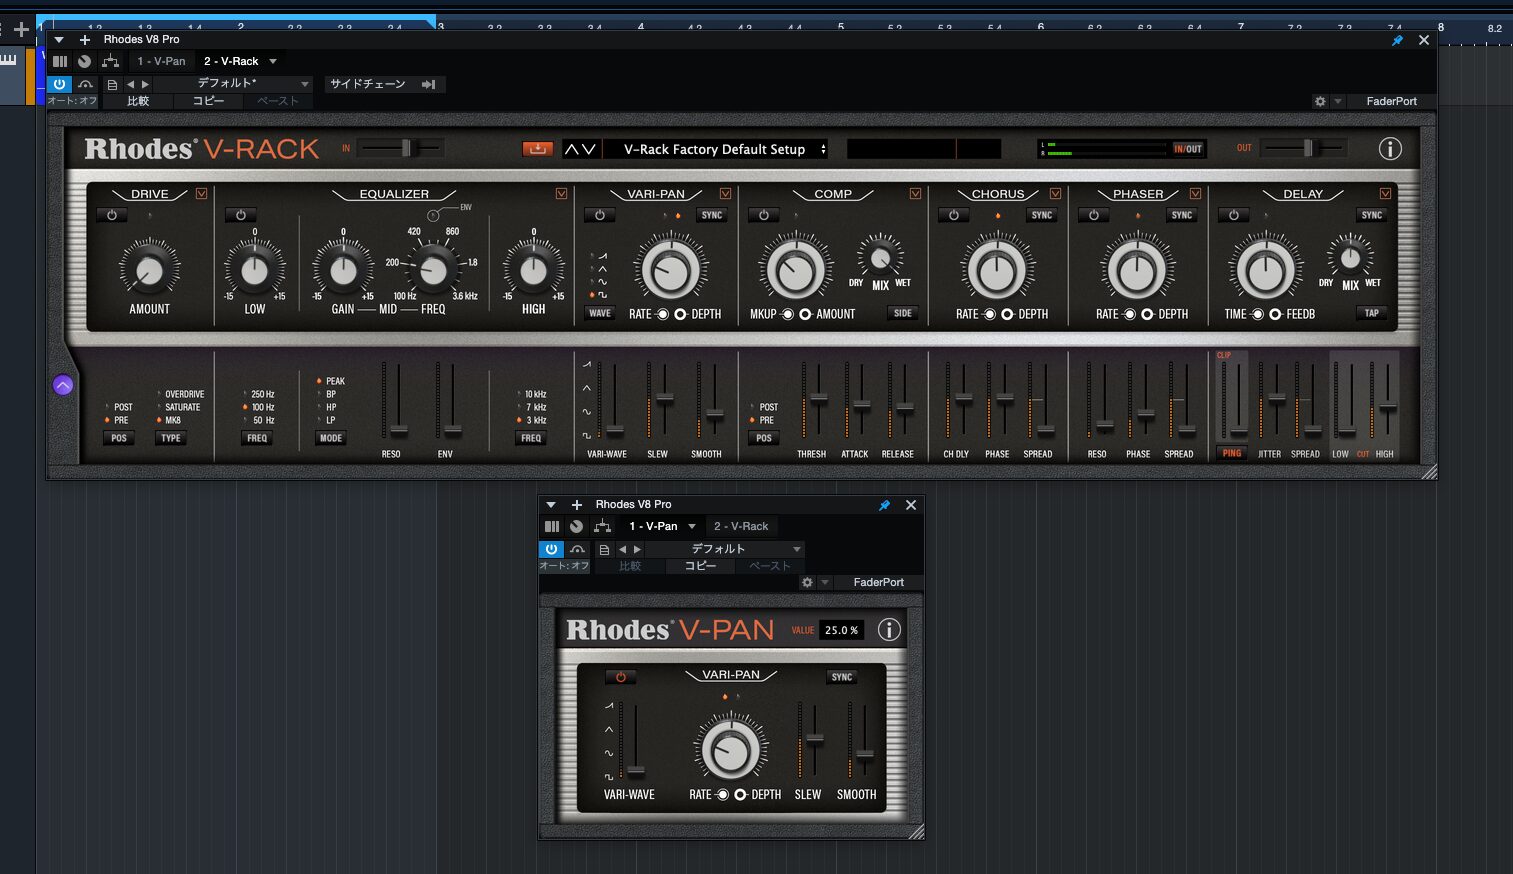Screen dimensions: 1513x874
Task: Toggle PHASER section orange checkbox
Action: point(1195,194)
